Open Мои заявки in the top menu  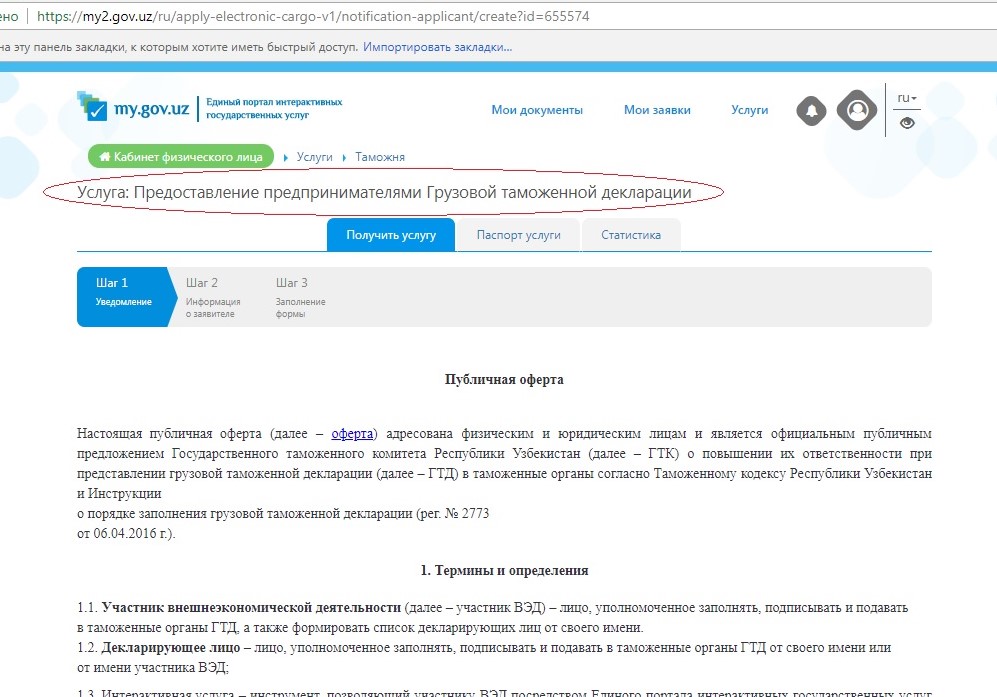coord(657,110)
